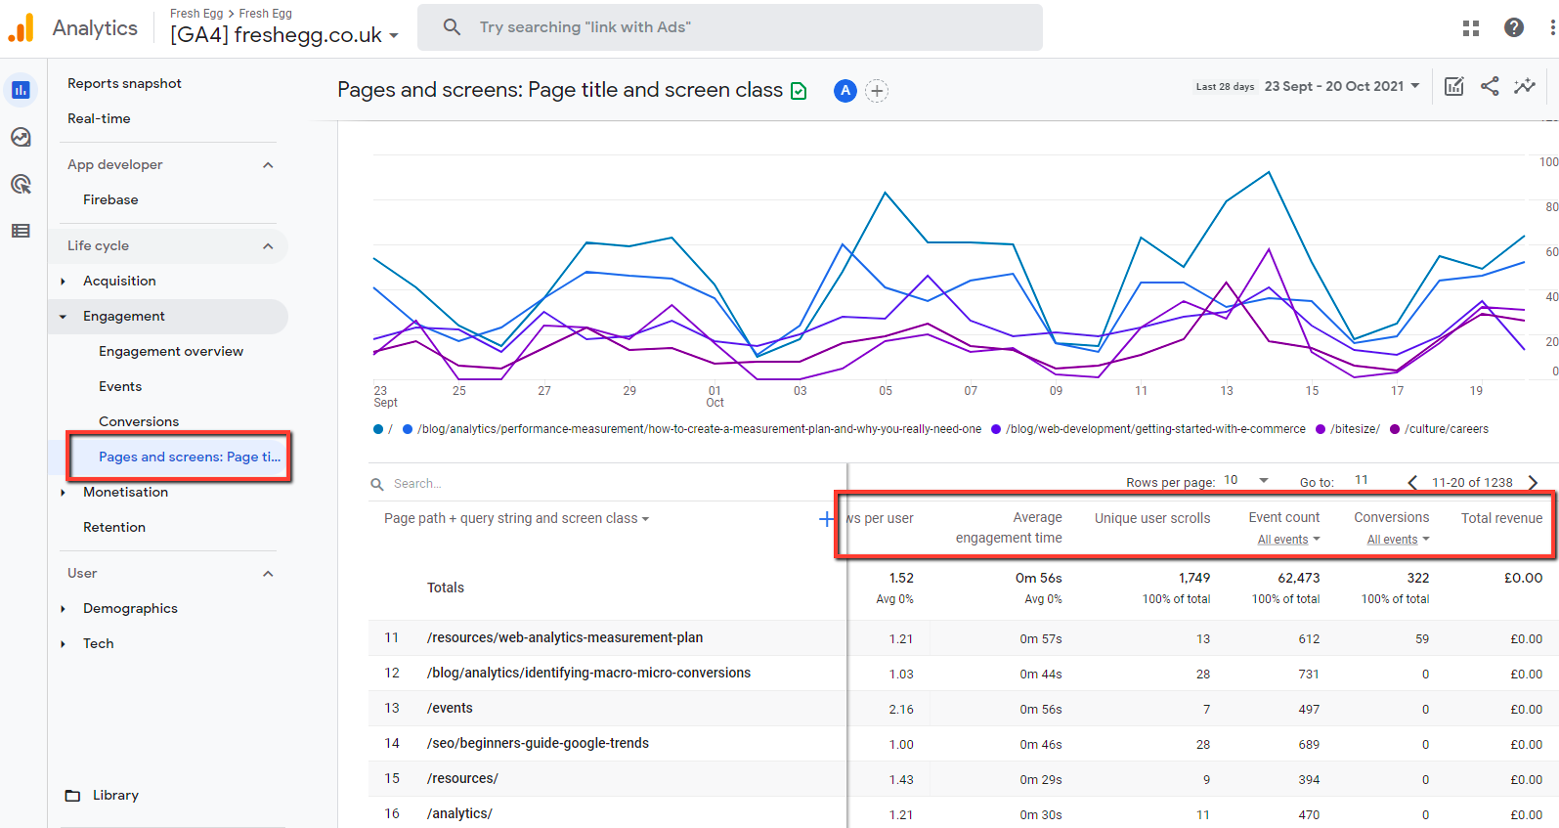The image size is (1559, 828).
Task: Click the measurement-plan blog legend entry
Action: (x=692, y=429)
